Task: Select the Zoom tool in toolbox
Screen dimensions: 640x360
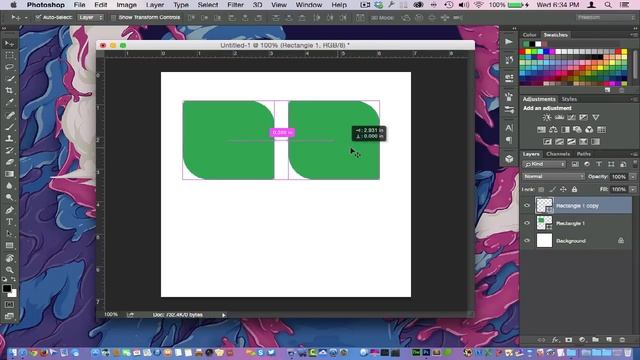Action: click(9, 270)
